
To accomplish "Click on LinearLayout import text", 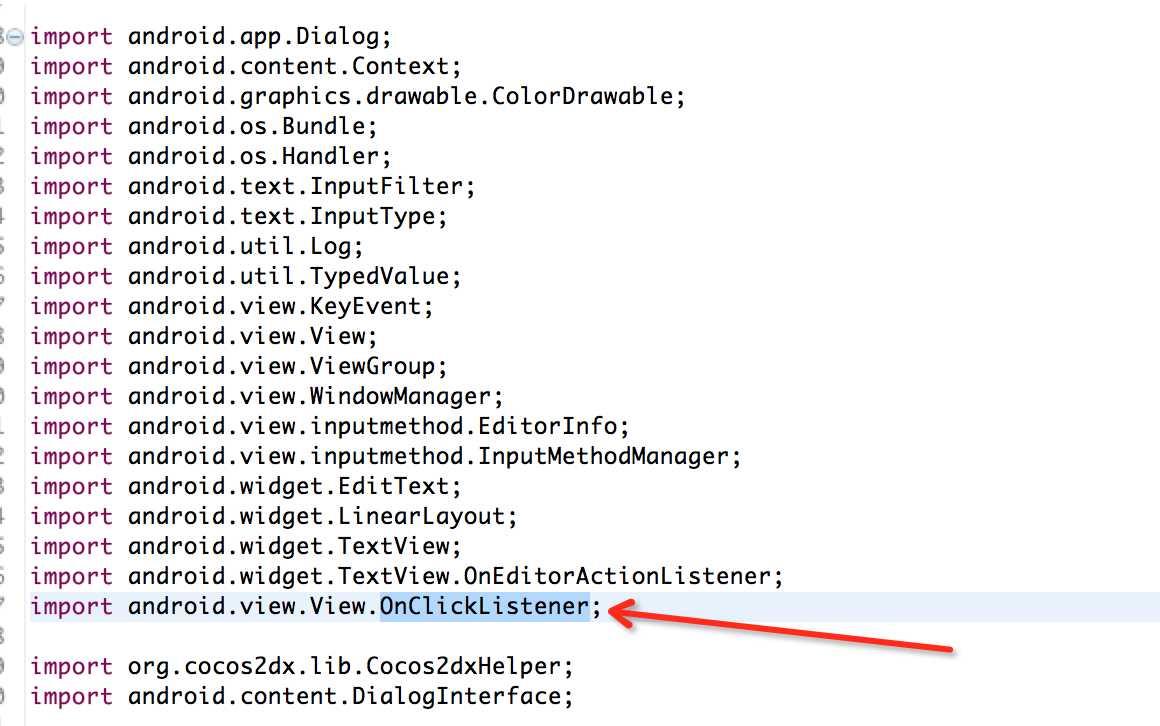I will [447, 517].
